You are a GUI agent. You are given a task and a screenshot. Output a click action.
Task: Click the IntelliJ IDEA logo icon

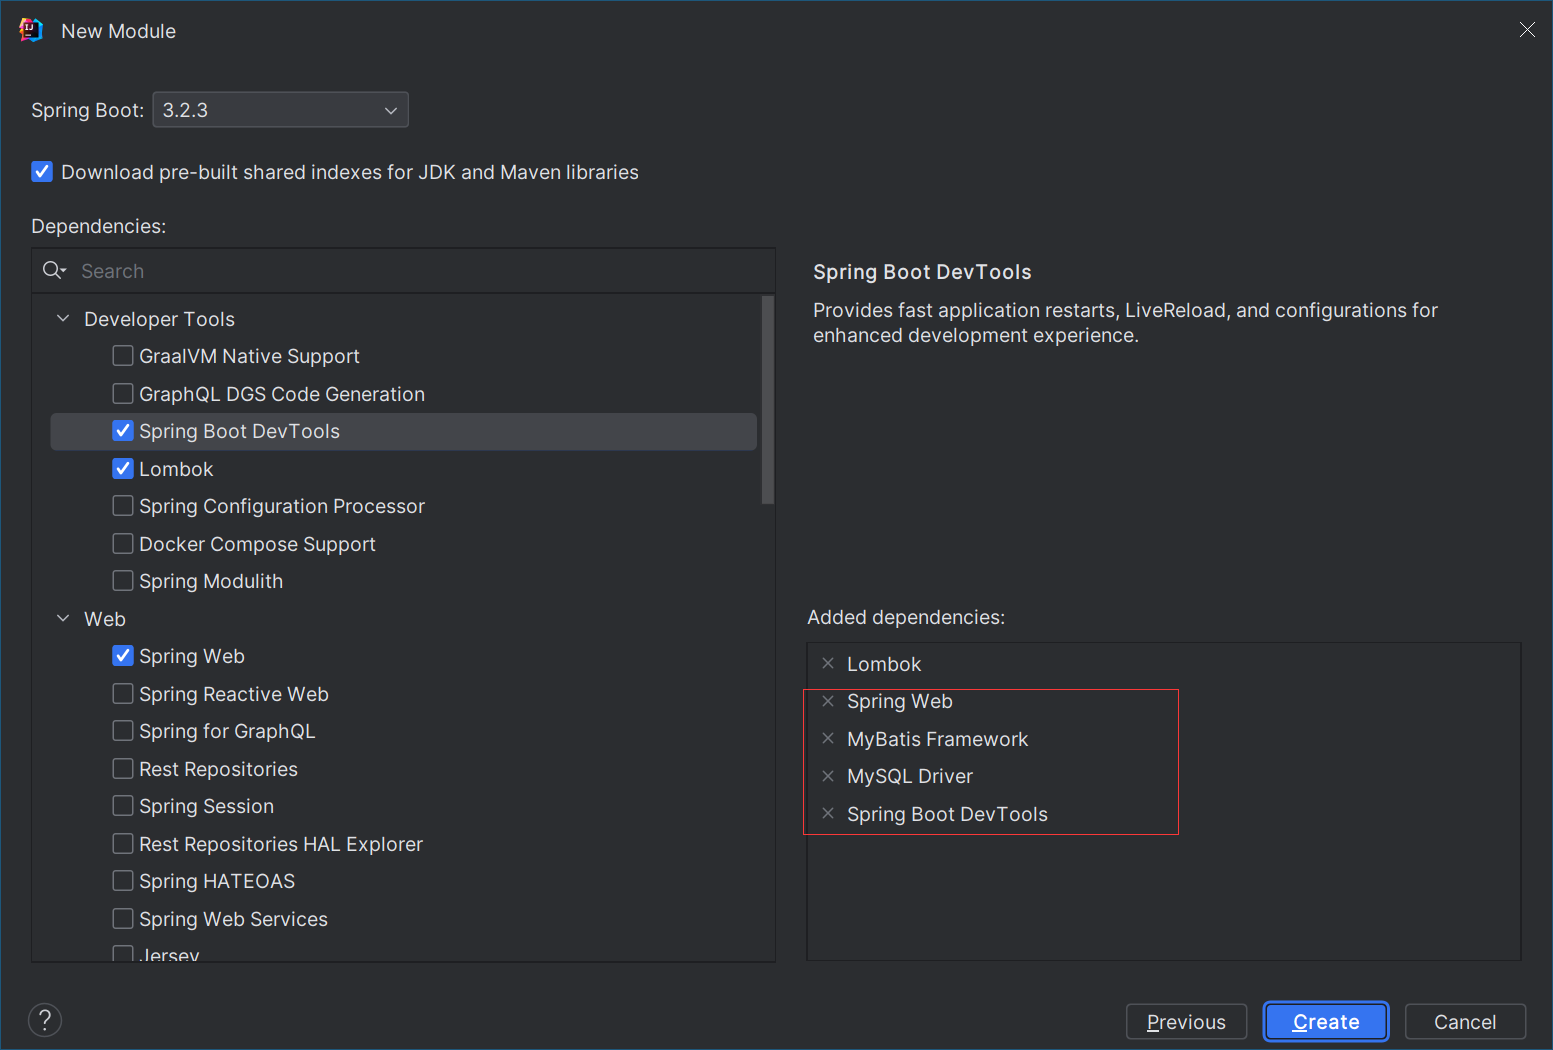(31, 31)
